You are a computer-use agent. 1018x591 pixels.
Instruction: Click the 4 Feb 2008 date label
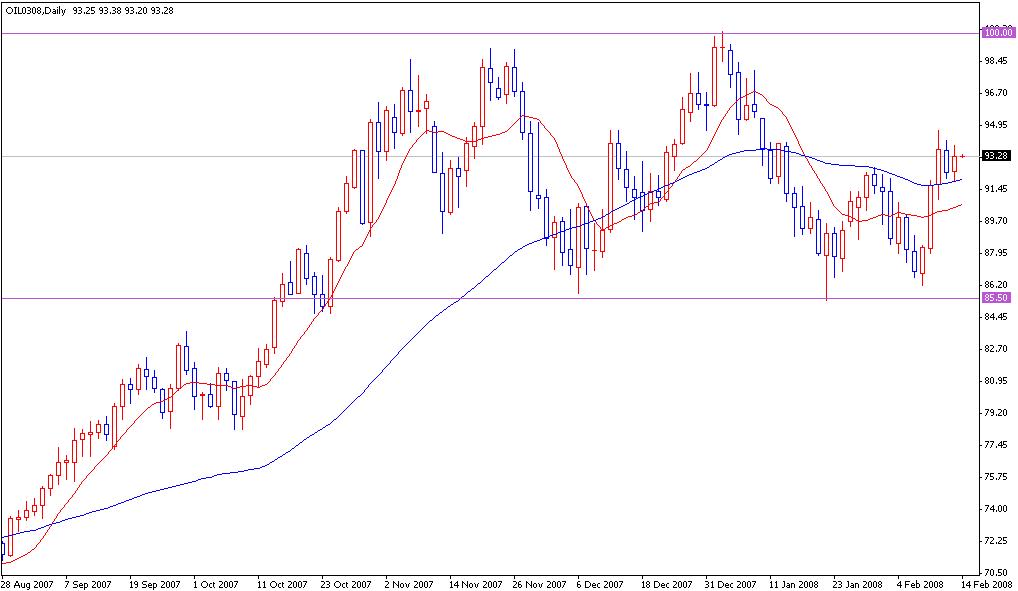click(921, 584)
